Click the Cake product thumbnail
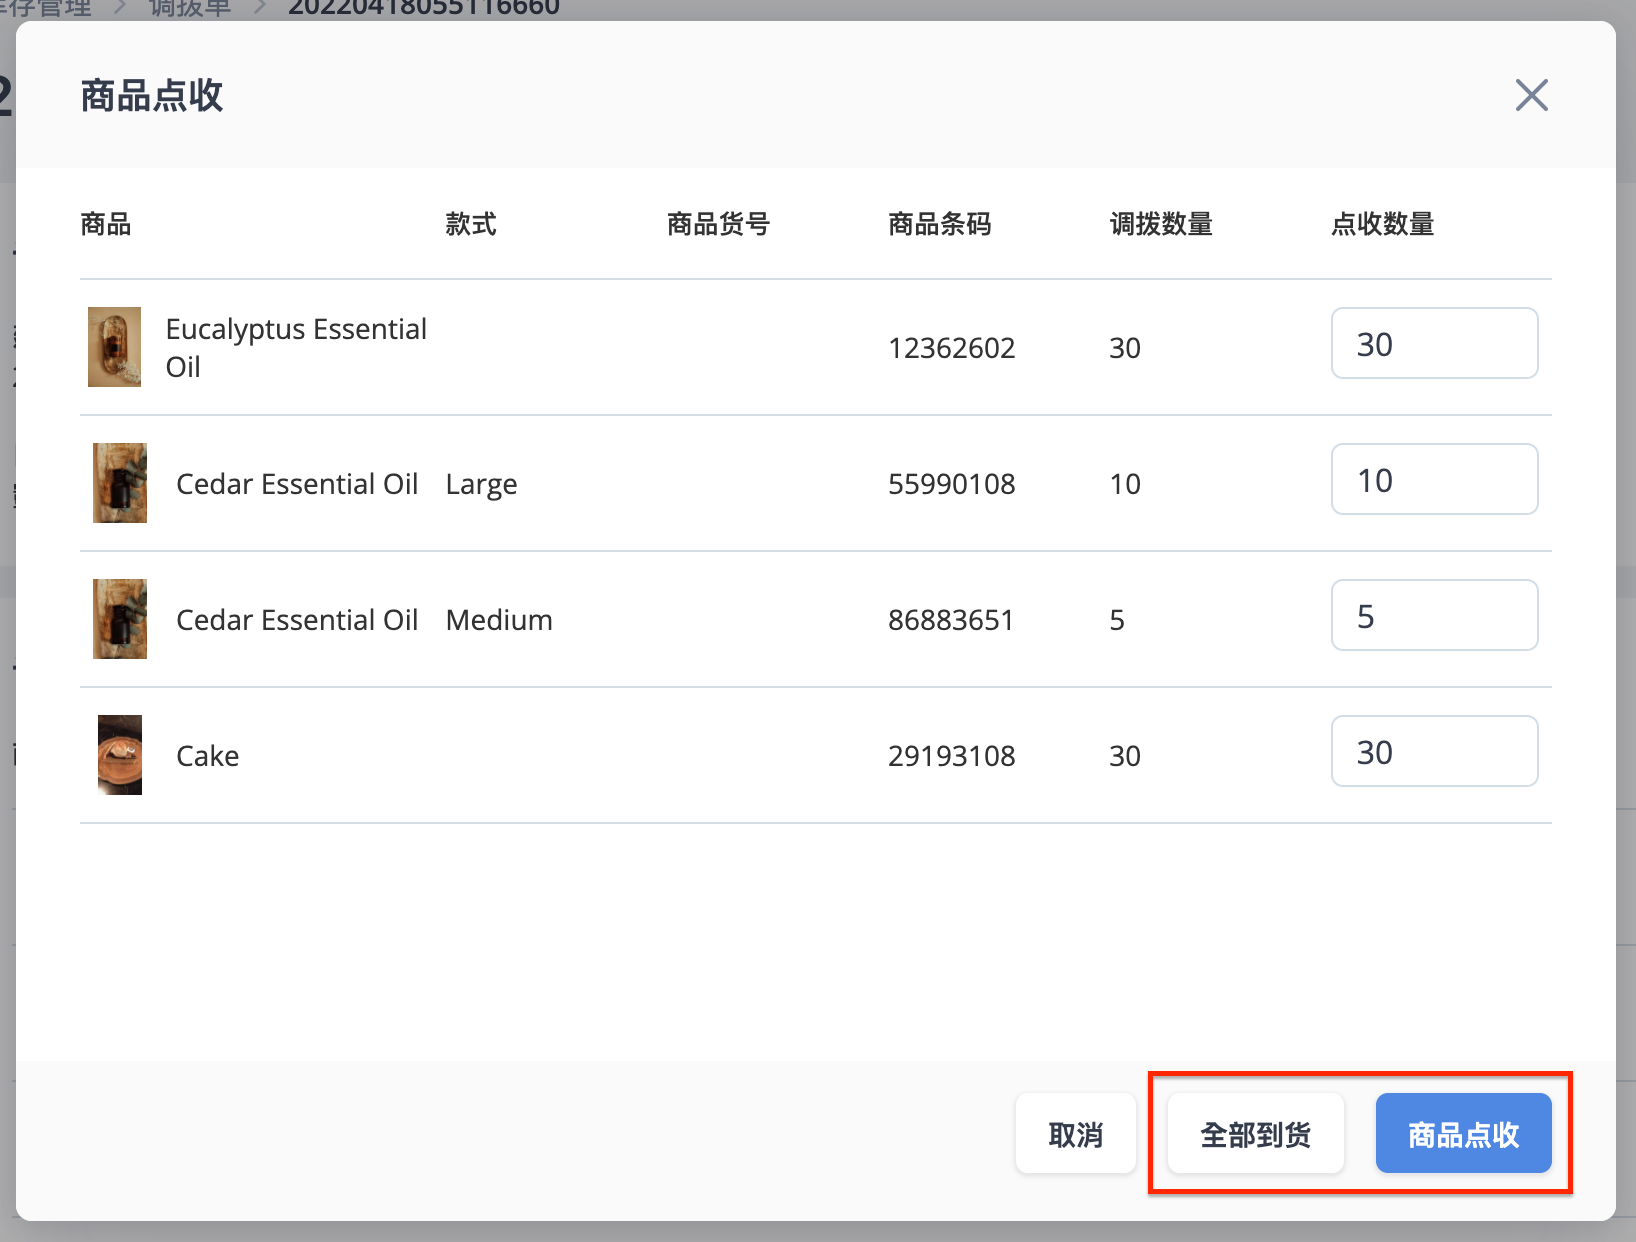The image size is (1636, 1242). (120, 755)
